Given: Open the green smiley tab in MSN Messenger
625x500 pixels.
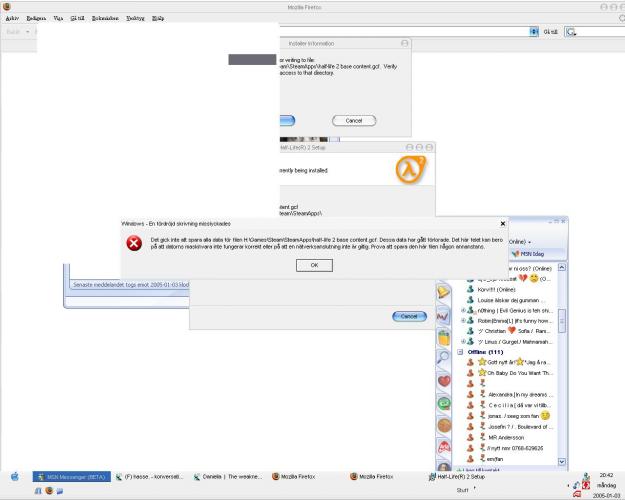Looking at the screenshot, I should pos(444,403).
